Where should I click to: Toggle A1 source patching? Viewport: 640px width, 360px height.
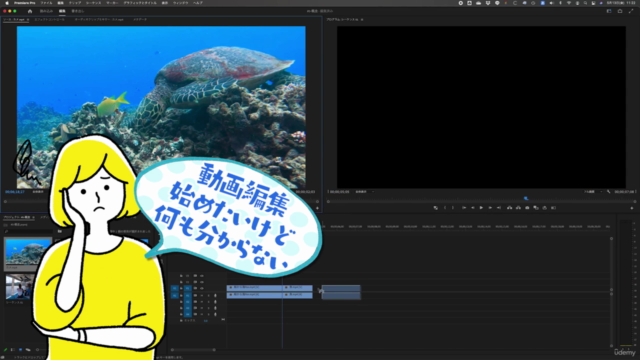point(174,296)
